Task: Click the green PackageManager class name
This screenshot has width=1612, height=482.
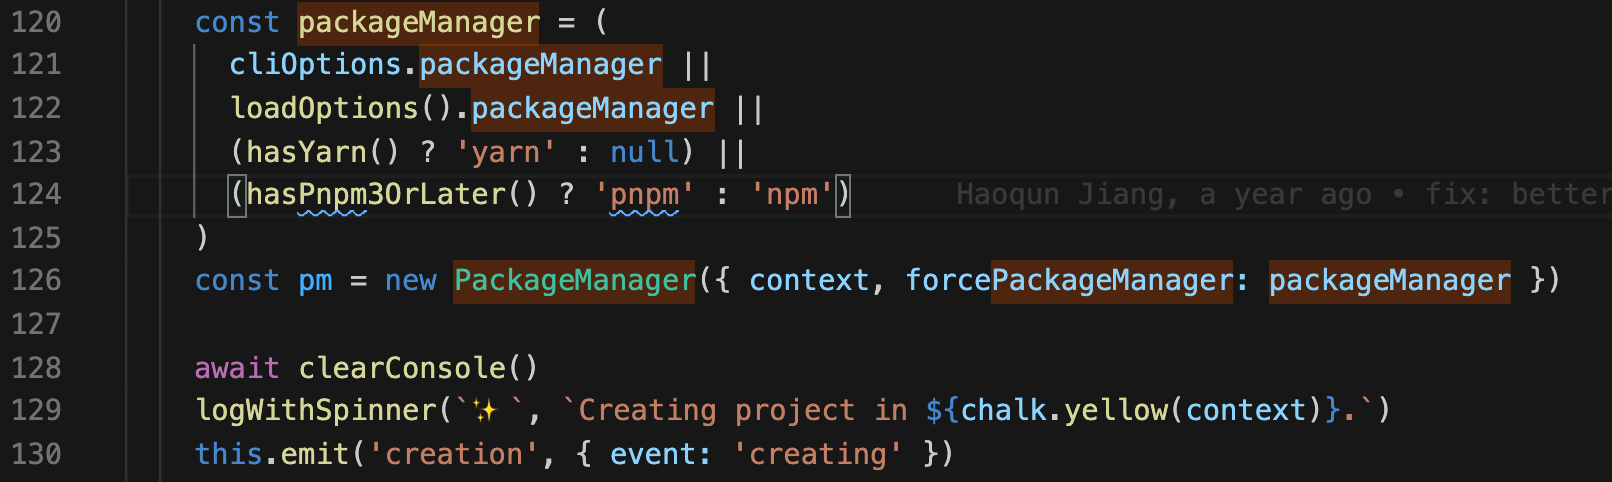Action: pyautogui.click(x=574, y=281)
